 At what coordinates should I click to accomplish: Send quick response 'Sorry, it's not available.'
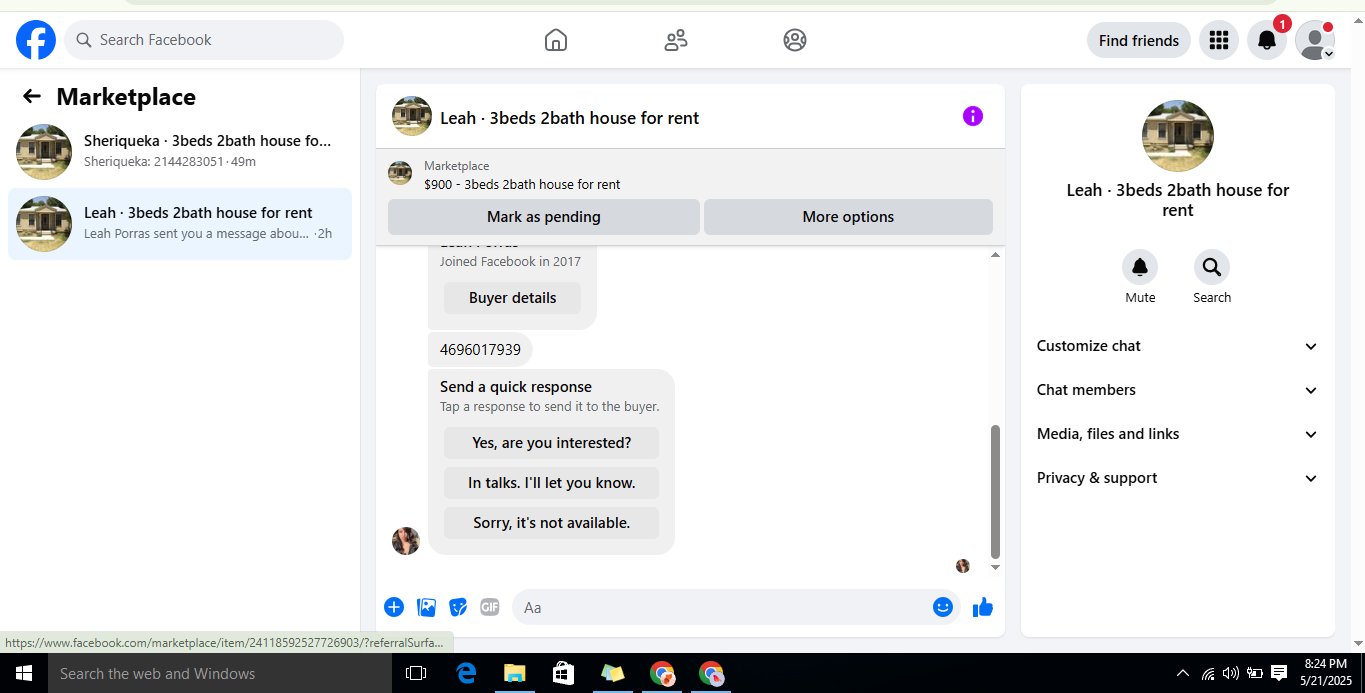pos(551,523)
